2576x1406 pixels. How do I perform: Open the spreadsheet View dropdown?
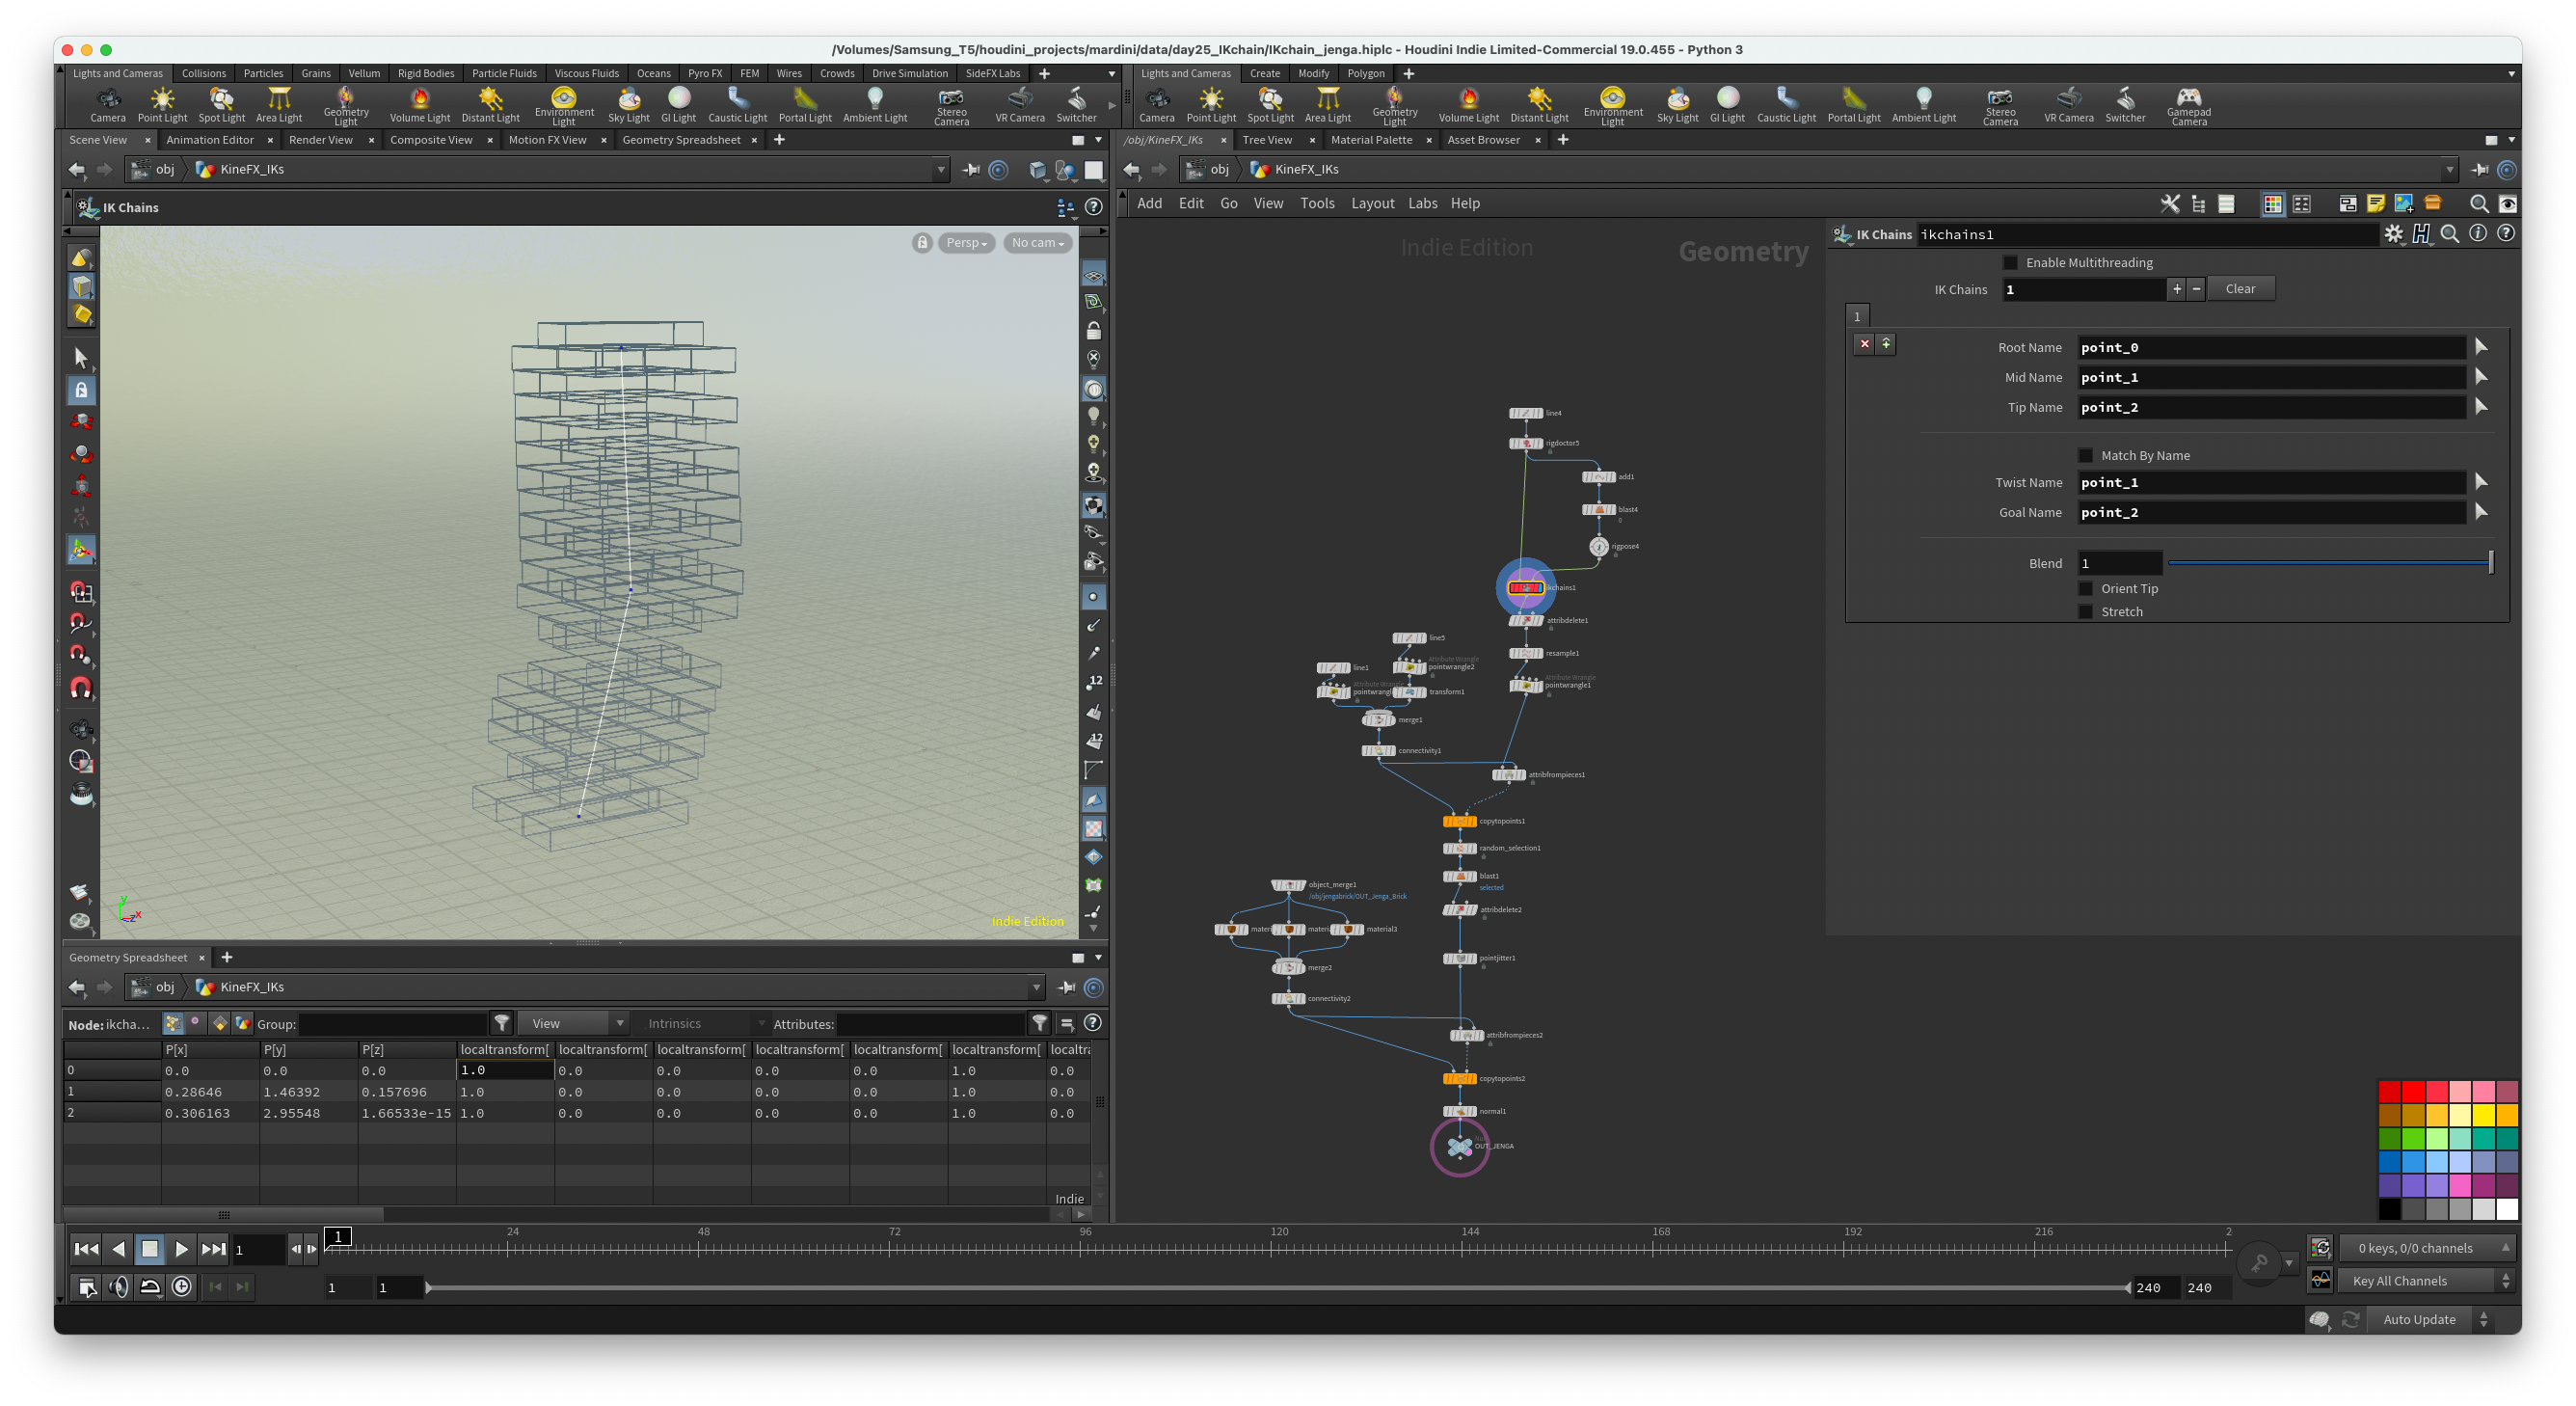point(577,1024)
